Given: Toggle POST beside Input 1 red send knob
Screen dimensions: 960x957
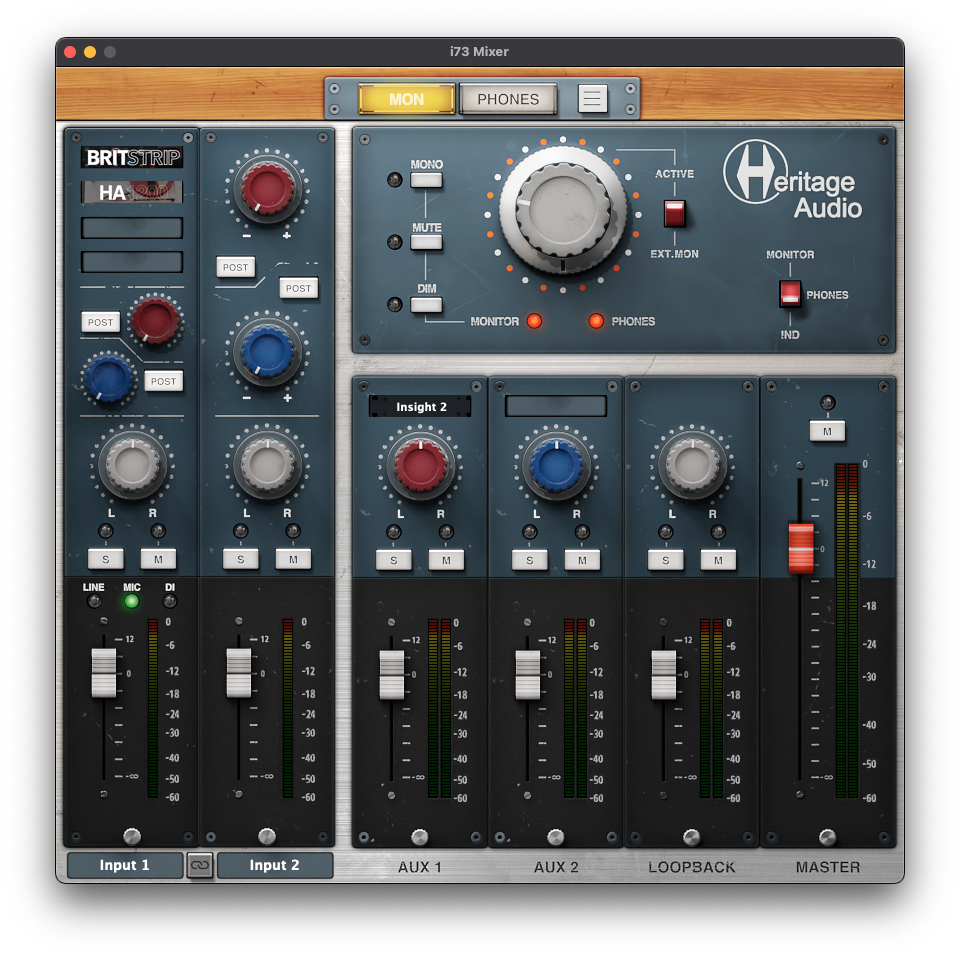Looking at the screenshot, I should point(100,322).
